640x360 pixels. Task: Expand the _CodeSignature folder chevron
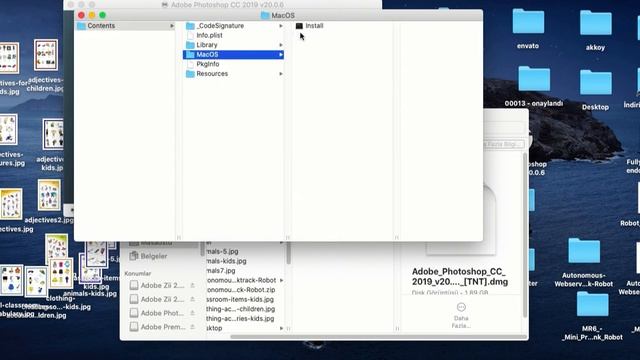coord(281,26)
